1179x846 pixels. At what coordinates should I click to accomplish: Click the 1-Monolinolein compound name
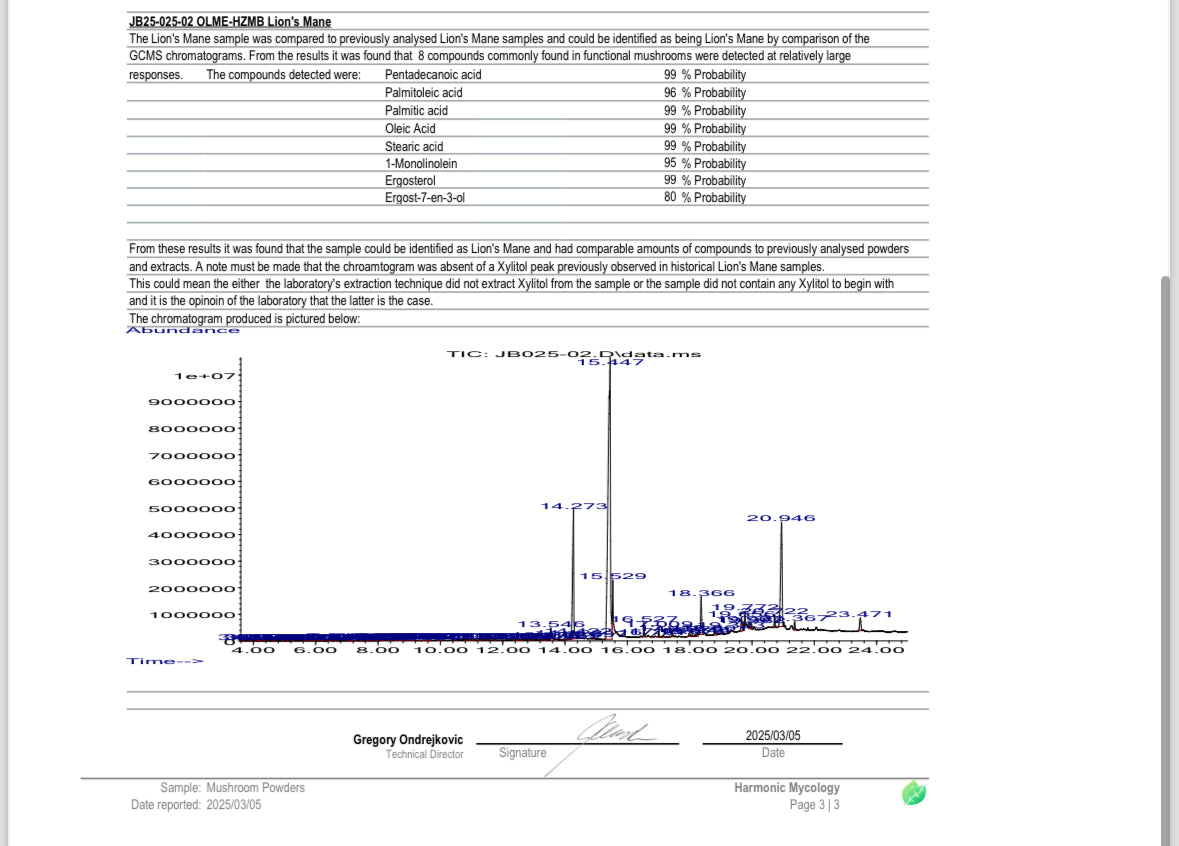(x=421, y=163)
